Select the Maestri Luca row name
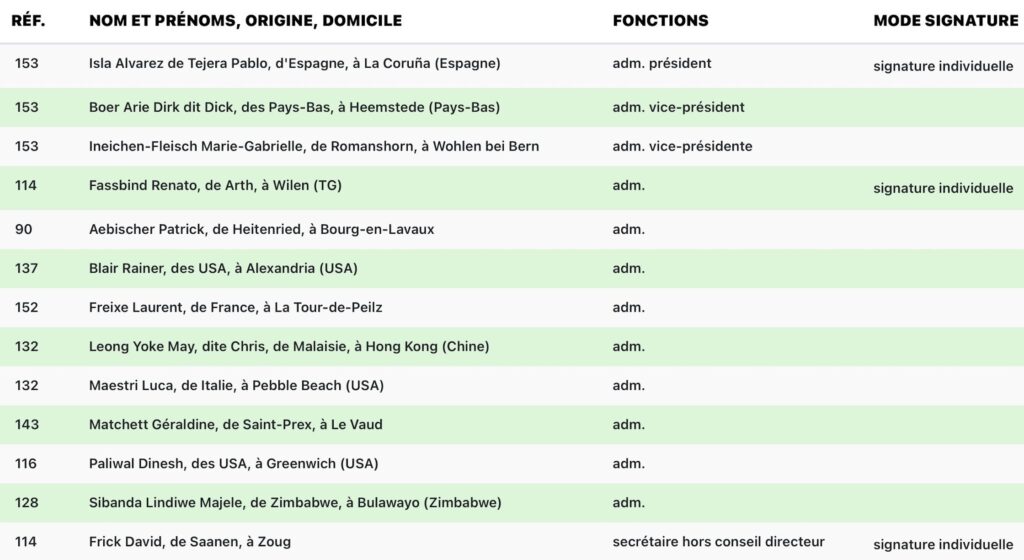This screenshot has height=560, width=1024. (236, 385)
